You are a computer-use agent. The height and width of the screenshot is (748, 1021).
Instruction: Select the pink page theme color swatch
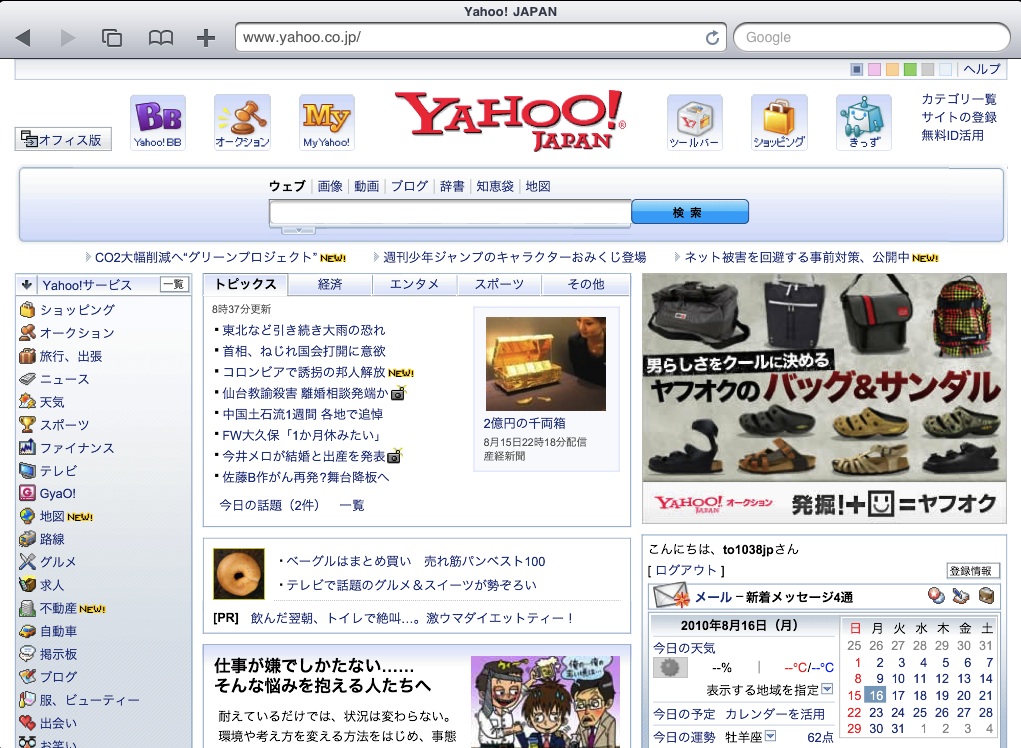click(x=874, y=70)
